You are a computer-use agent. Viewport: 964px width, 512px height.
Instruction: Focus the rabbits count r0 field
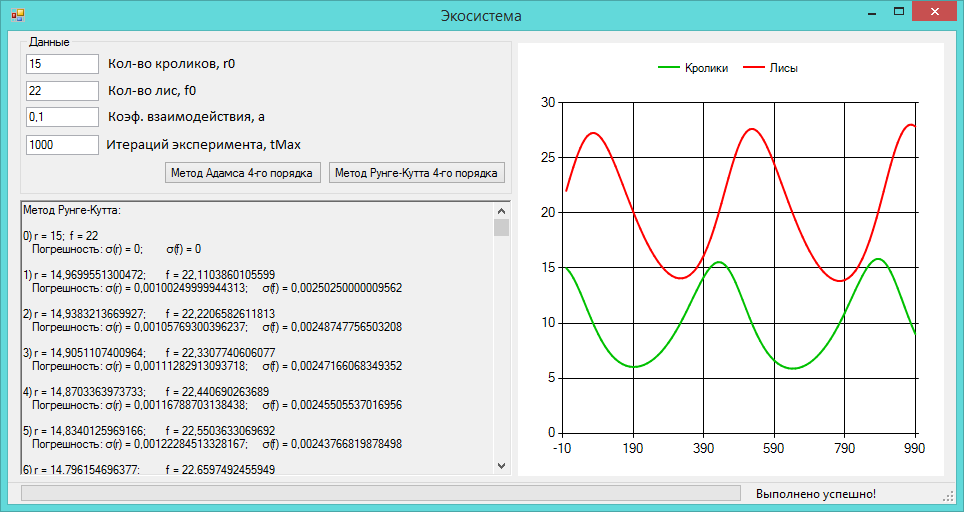(x=62, y=63)
